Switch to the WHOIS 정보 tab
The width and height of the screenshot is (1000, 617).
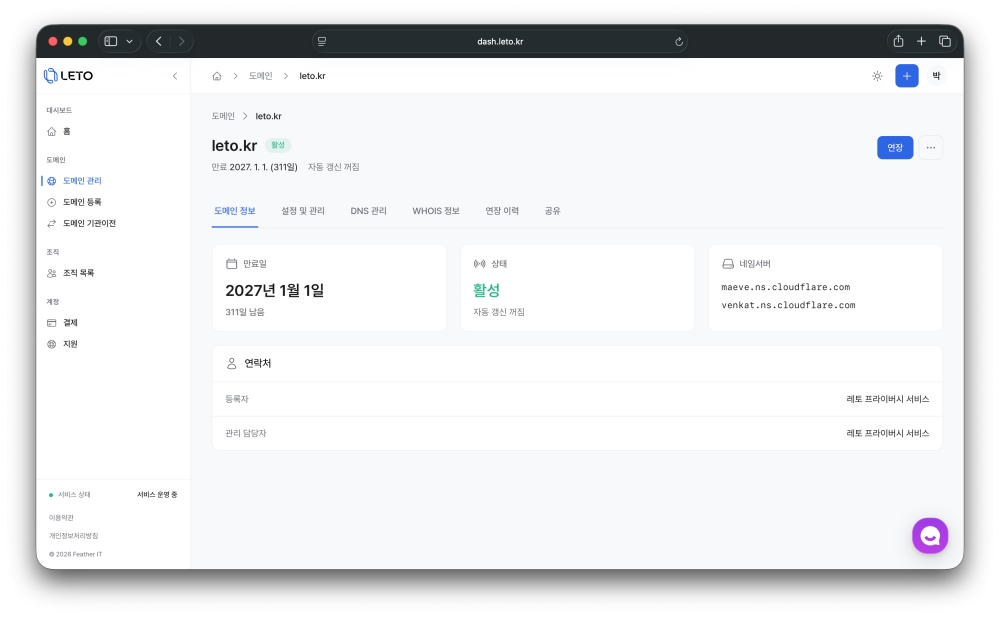436,211
